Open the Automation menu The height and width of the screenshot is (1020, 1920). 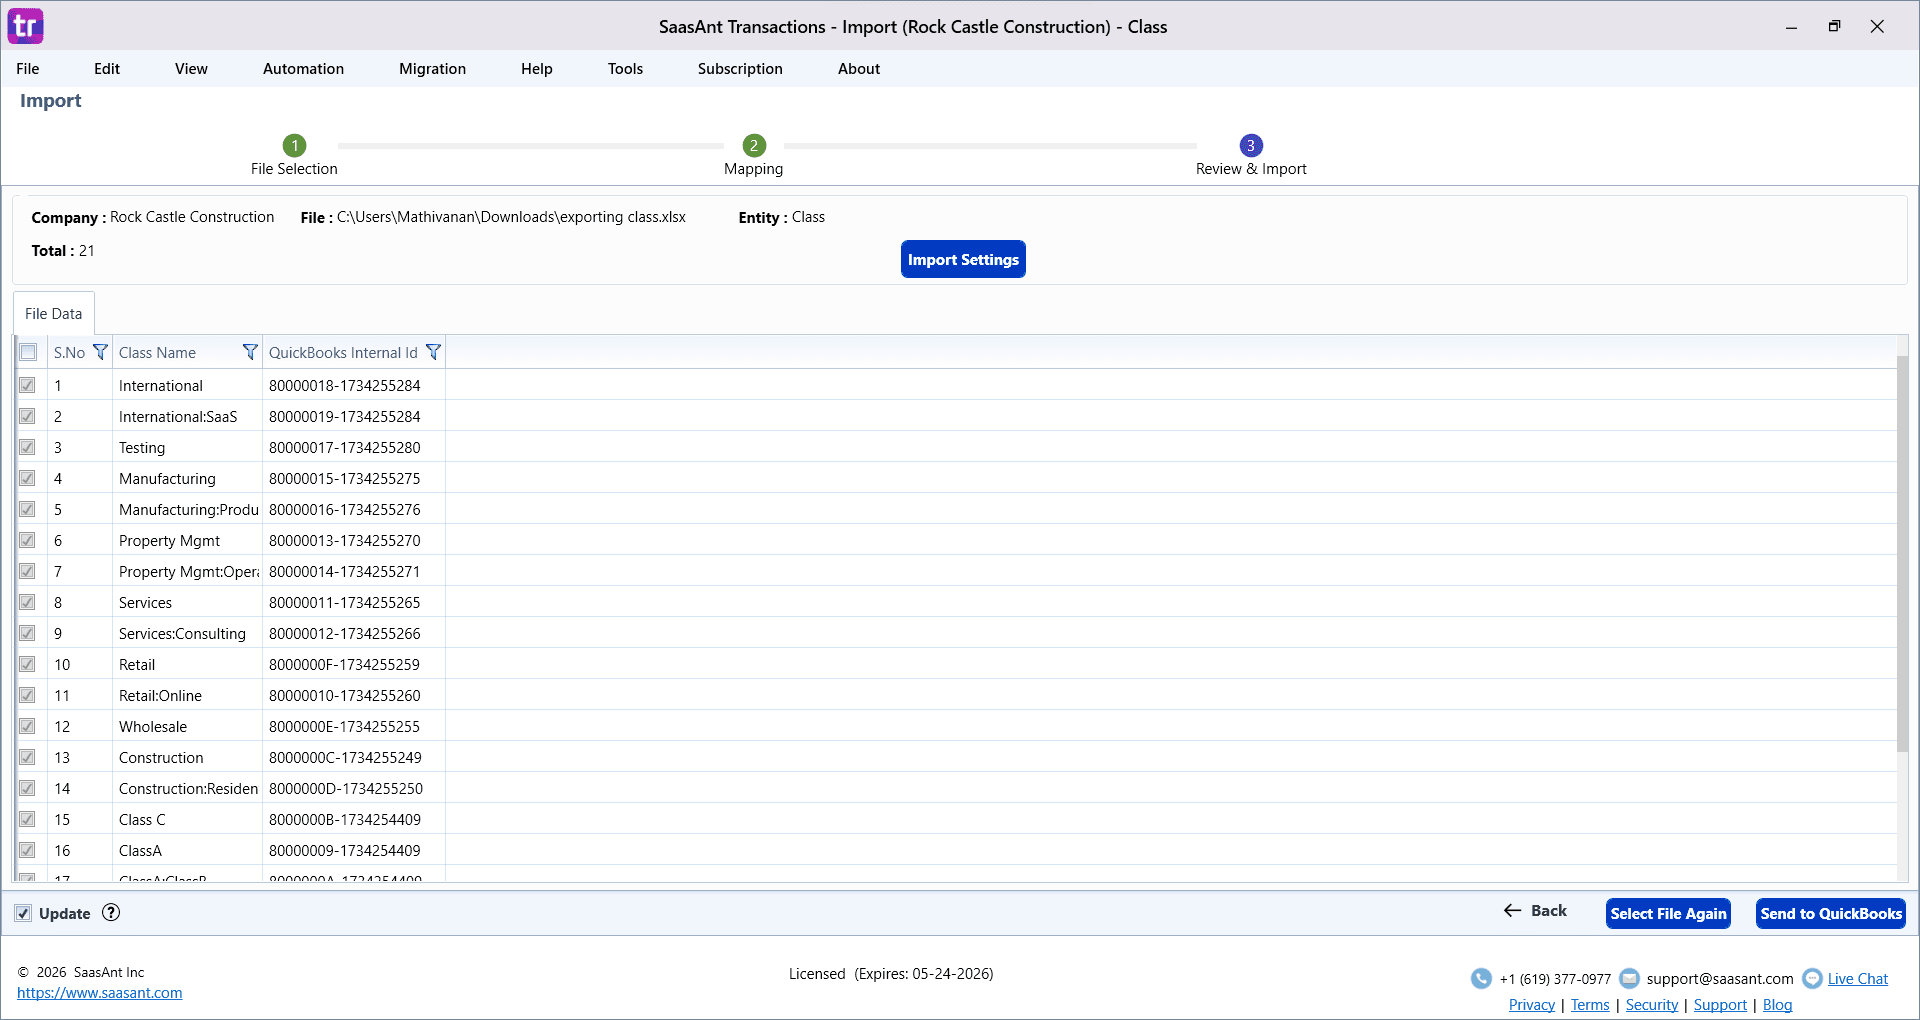point(303,69)
